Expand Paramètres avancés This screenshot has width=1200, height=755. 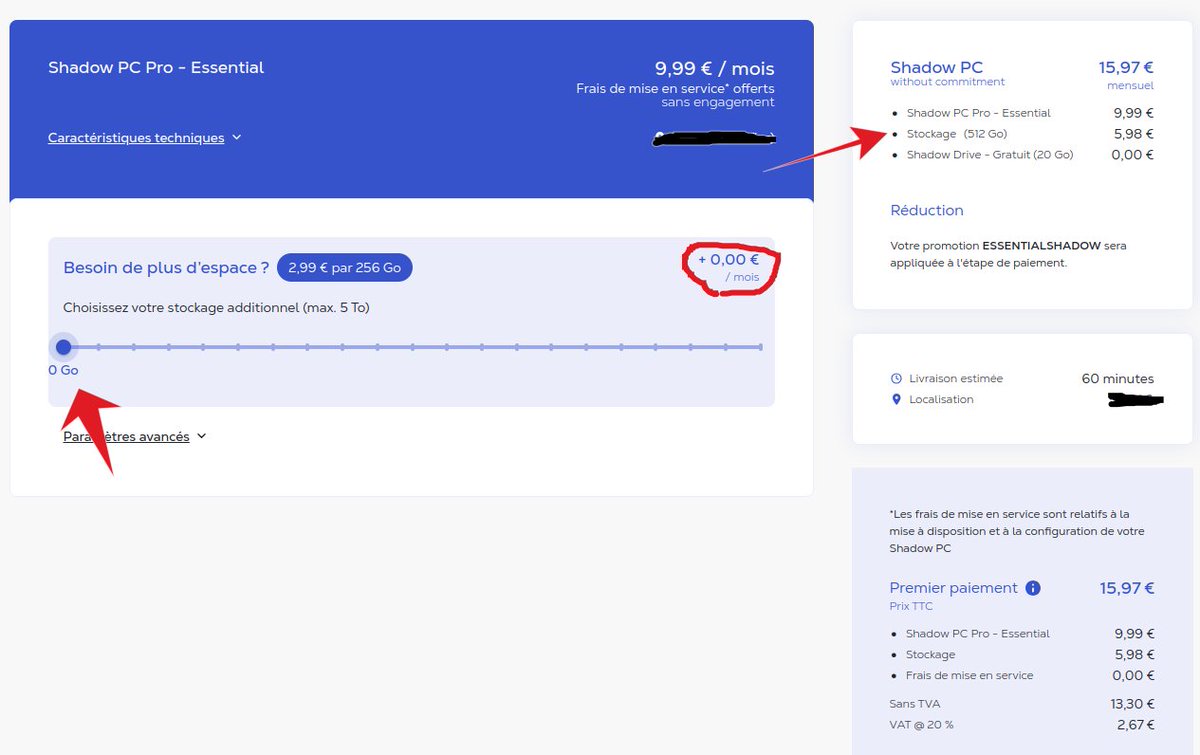coord(126,437)
